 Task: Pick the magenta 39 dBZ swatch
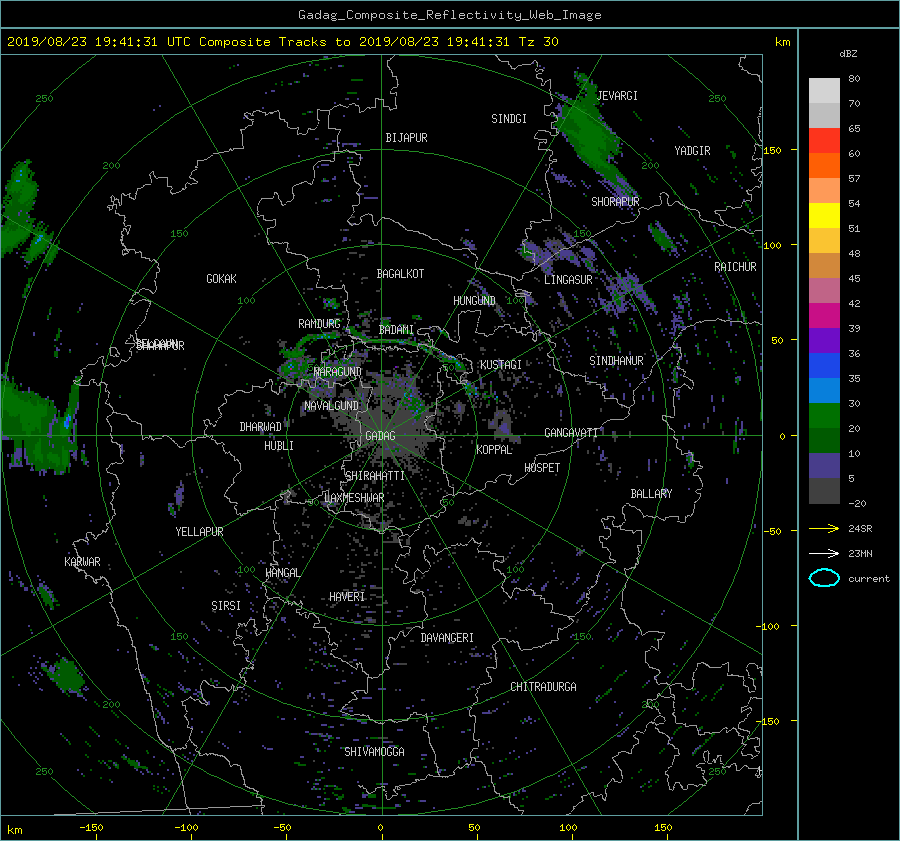pyautogui.click(x=824, y=316)
